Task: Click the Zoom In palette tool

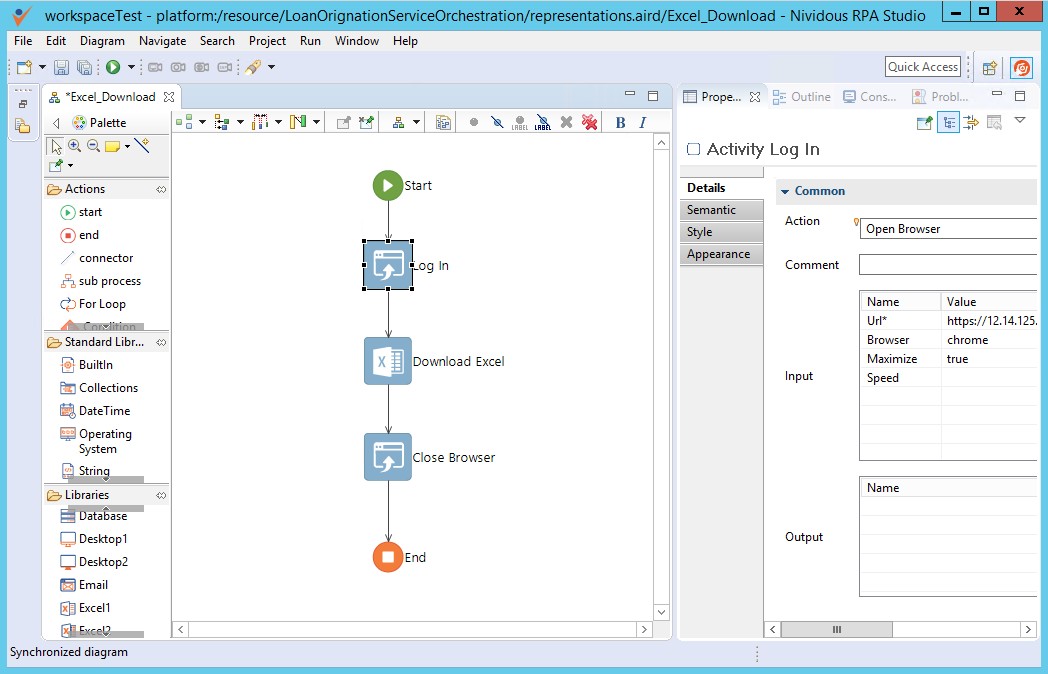Action: coord(74,146)
